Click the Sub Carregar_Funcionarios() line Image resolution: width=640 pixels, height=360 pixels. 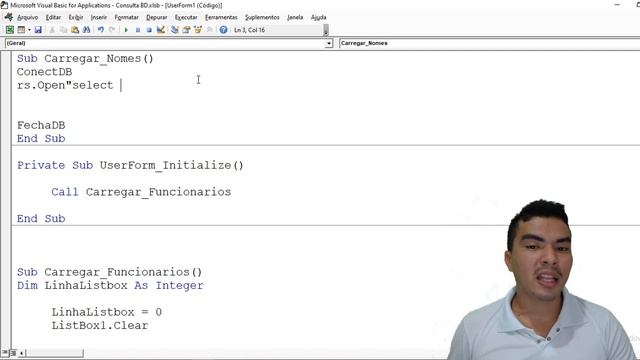(x=109, y=272)
